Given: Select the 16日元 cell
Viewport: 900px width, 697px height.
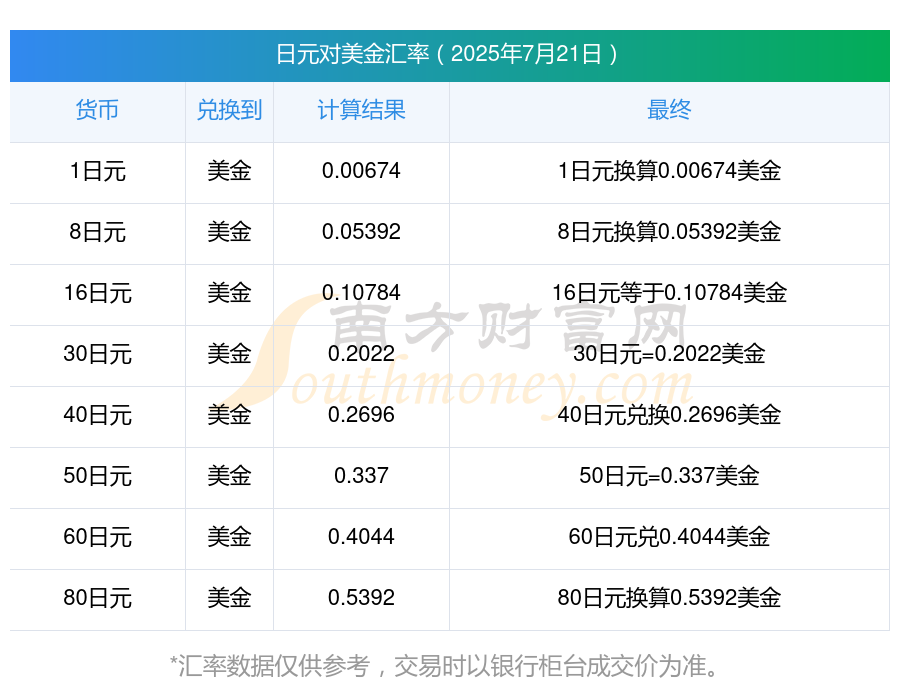Looking at the screenshot, I should [x=97, y=293].
